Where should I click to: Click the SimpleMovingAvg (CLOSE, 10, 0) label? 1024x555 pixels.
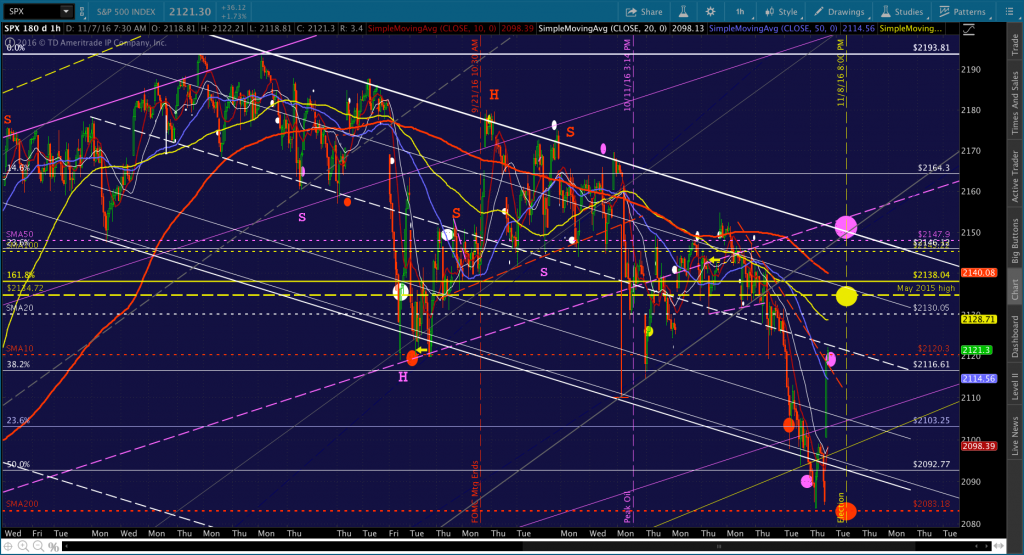[x=432, y=29]
